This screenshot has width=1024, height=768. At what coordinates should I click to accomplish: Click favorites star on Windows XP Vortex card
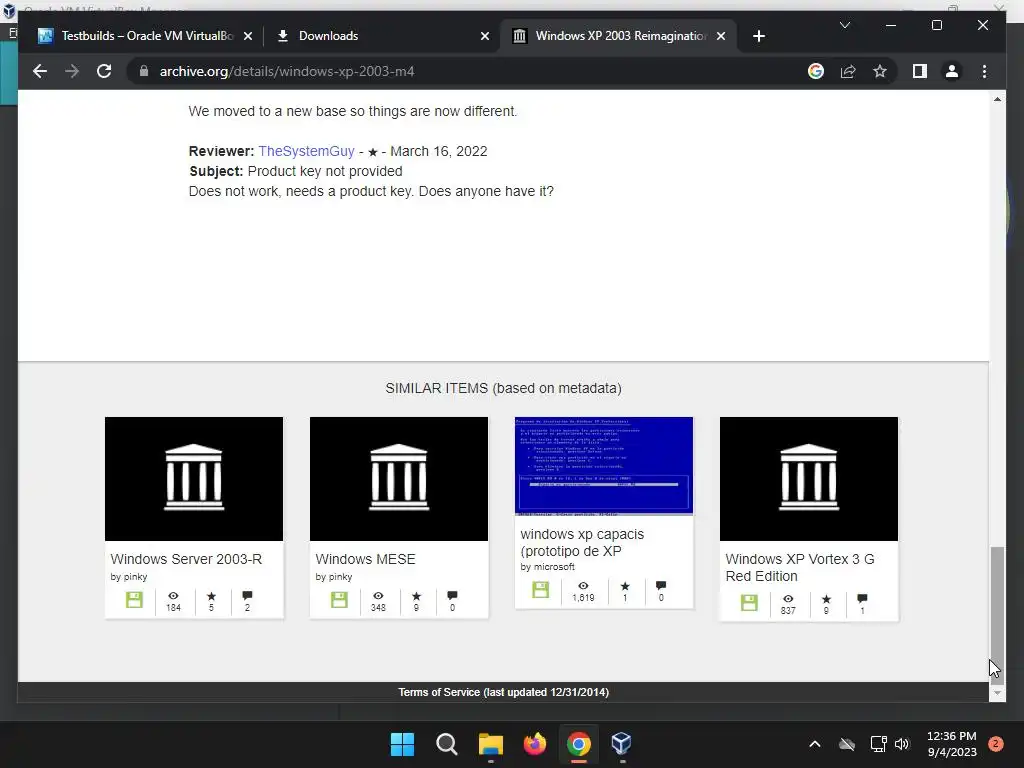point(826,599)
